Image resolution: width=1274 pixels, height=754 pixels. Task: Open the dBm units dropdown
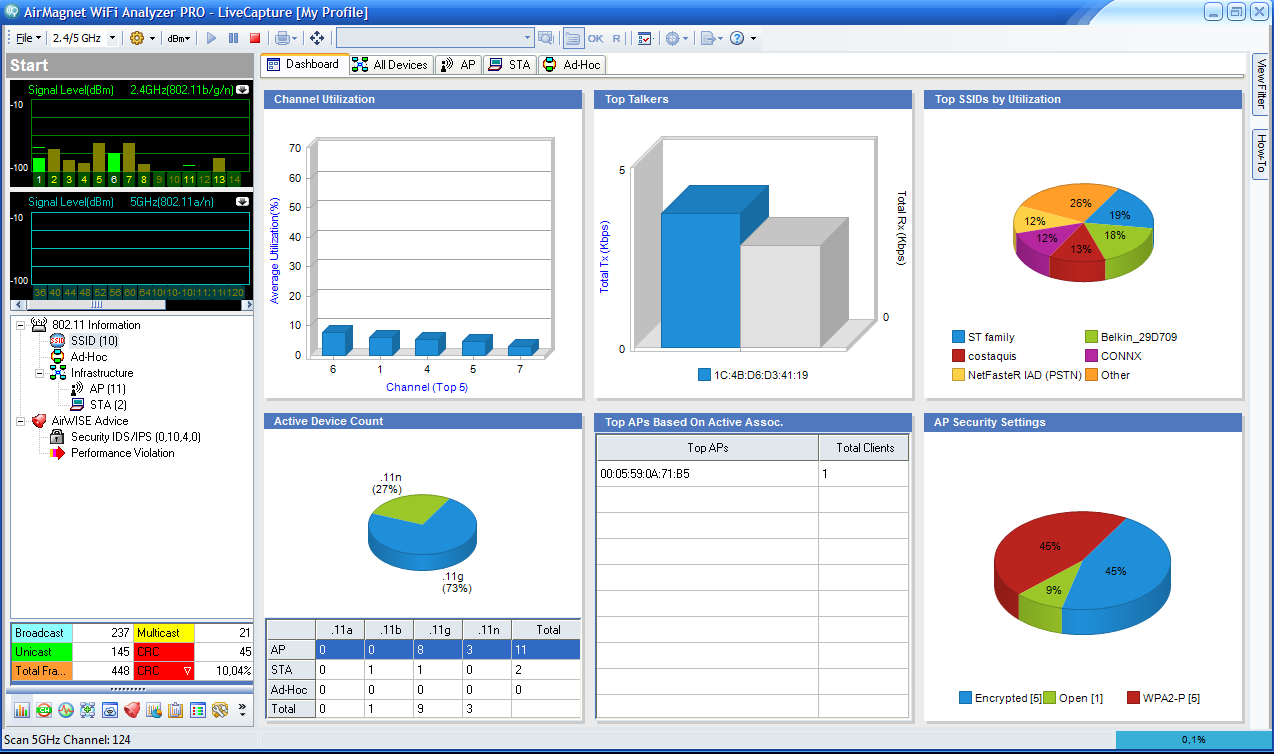[x=180, y=38]
